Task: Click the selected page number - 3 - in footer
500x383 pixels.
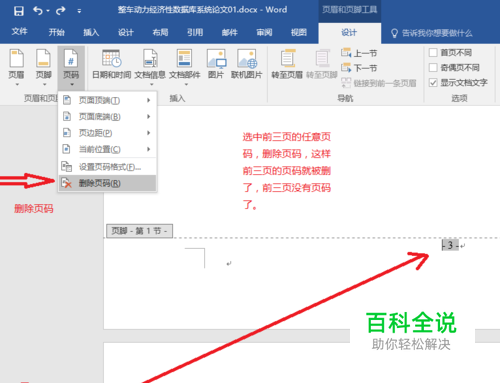Action: pyautogui.click(x=450, y=246)
